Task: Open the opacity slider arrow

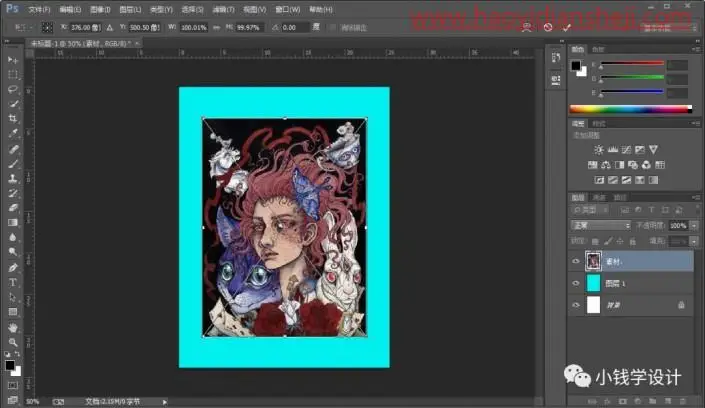Action: click(694, 225)
